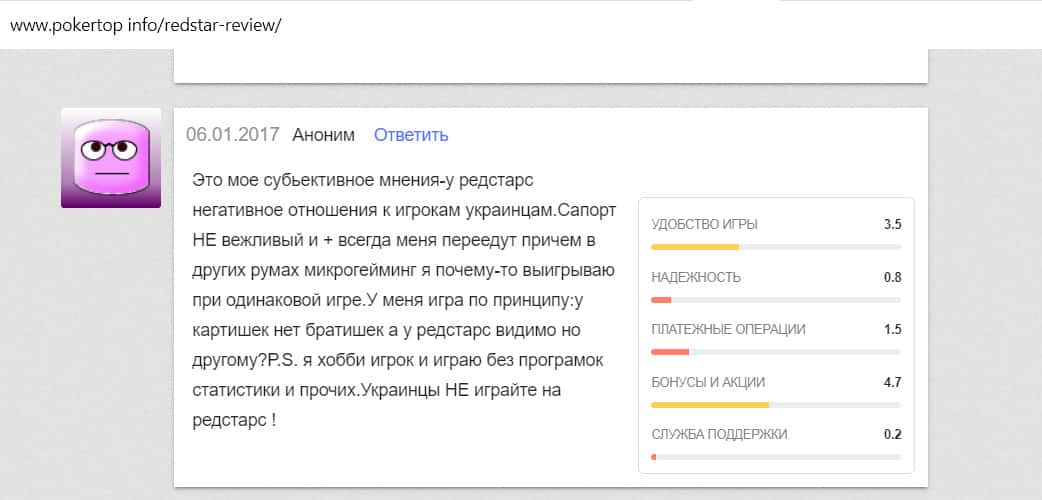Image resolution: width=1042 pixels, height=500 pixels.
Task: Select the ПЛАТЕЖНЫЕ ОПЕРАЦИИ rating label
Action: (x=728, y=329)
